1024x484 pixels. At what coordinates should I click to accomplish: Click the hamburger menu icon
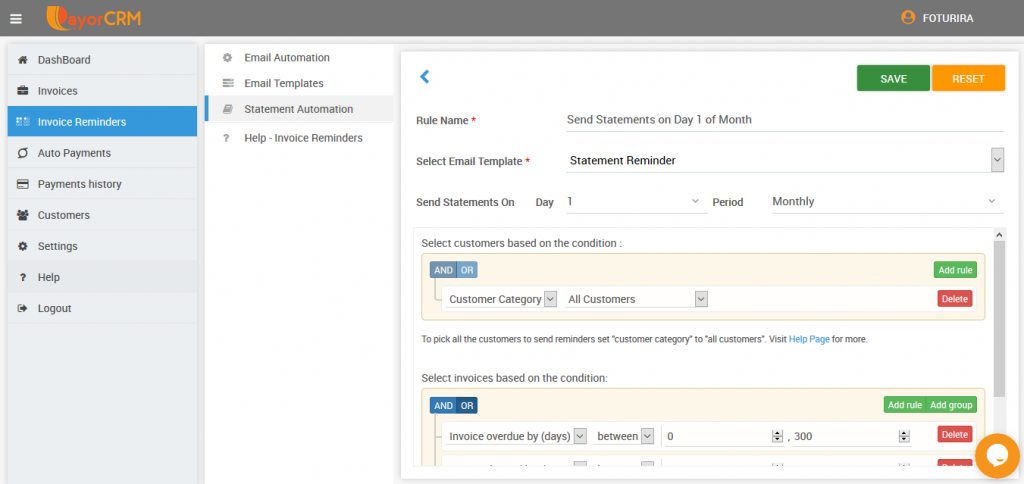(15, 18)
